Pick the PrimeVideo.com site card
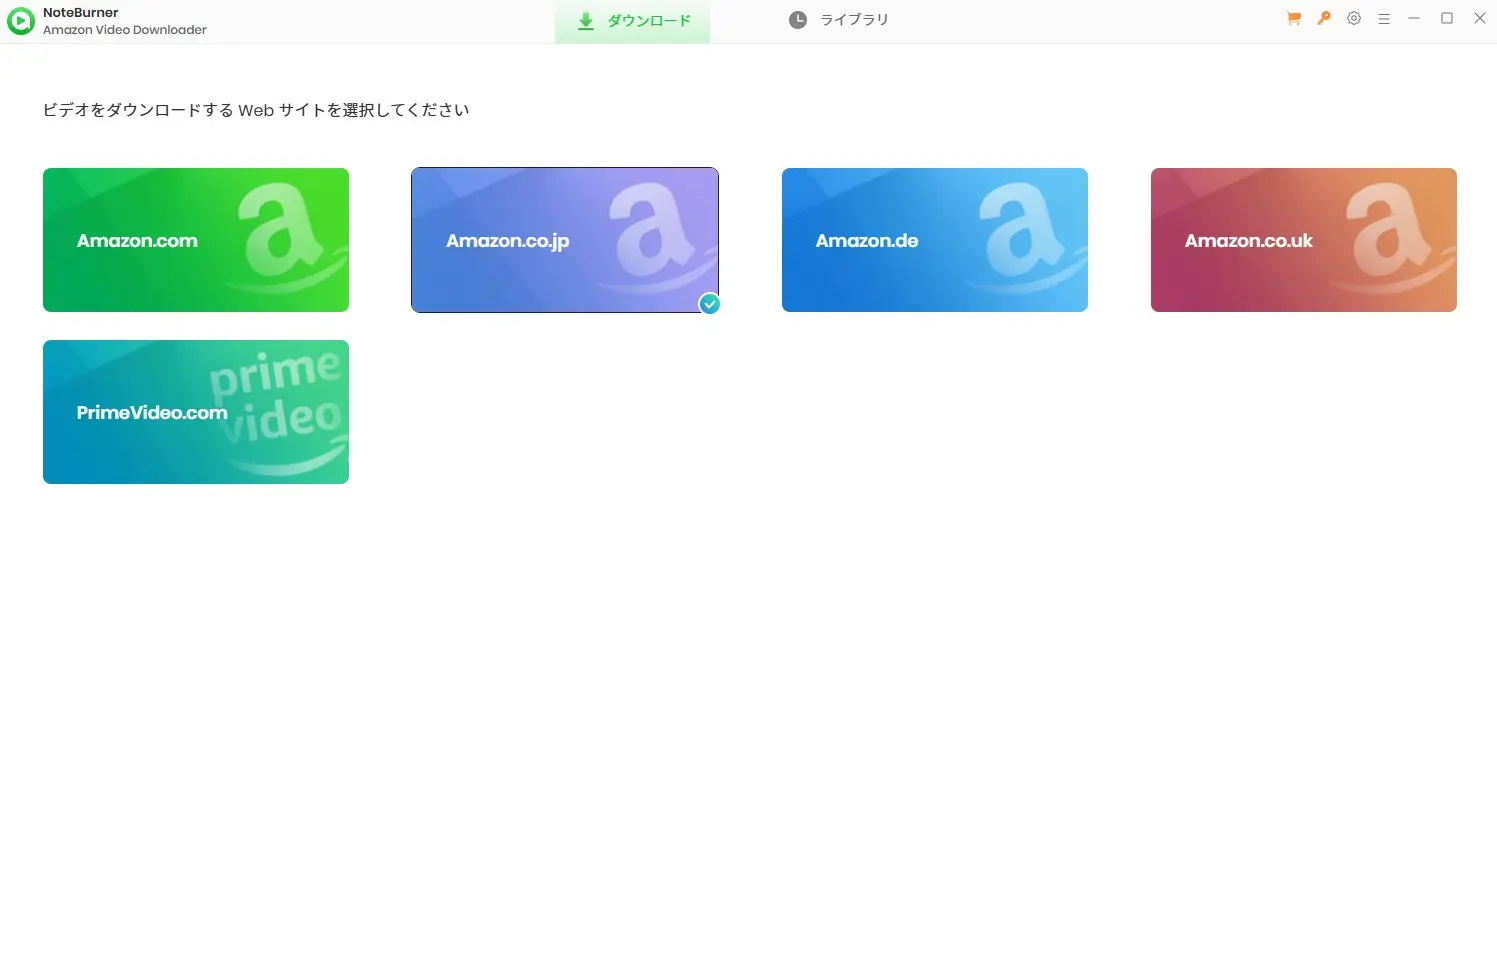 (196, 412)
